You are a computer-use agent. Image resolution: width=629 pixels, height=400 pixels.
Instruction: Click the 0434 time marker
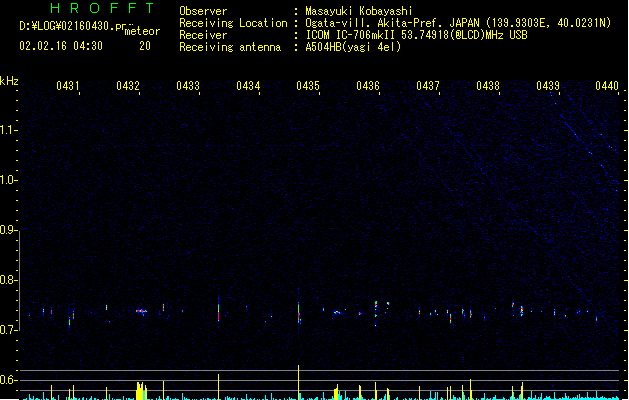248,86
